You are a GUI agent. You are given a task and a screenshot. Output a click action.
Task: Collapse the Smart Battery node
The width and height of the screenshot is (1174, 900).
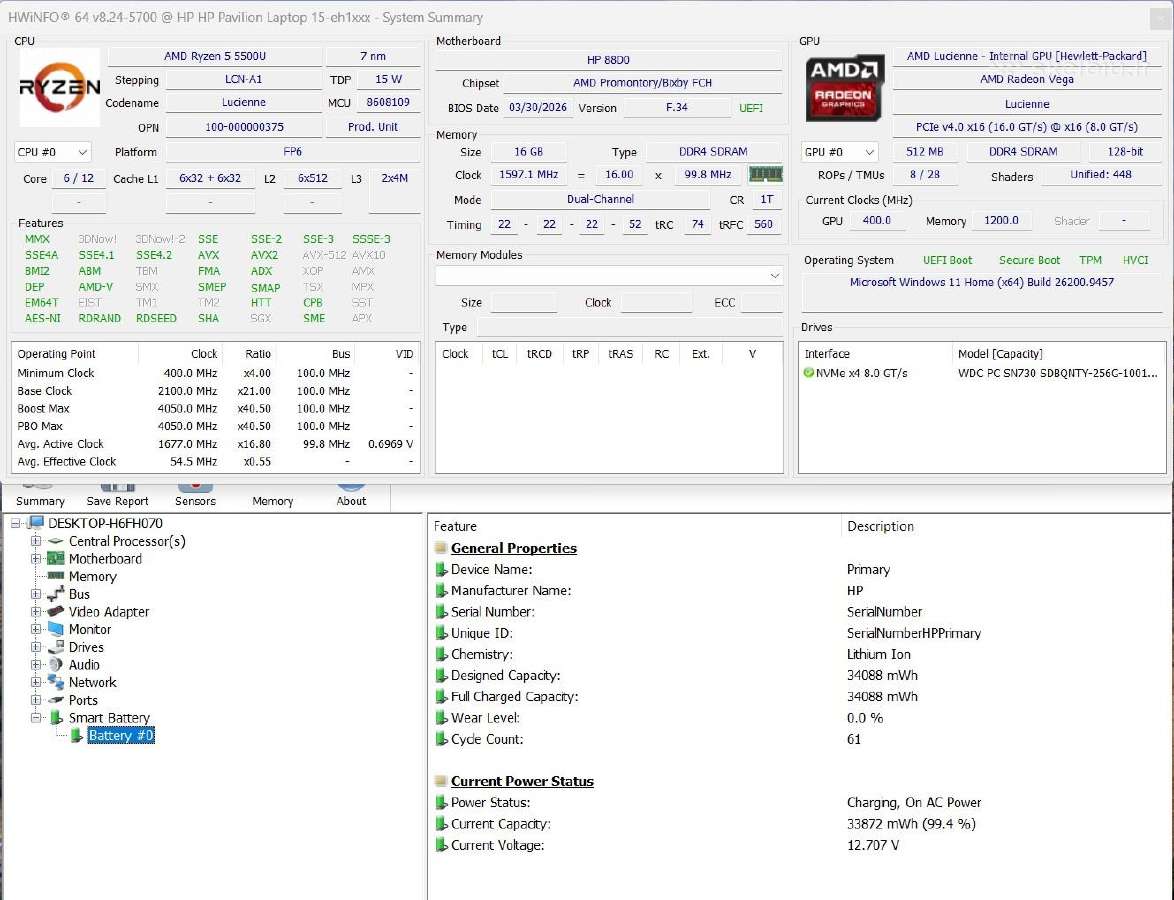(x=35, y=717)
